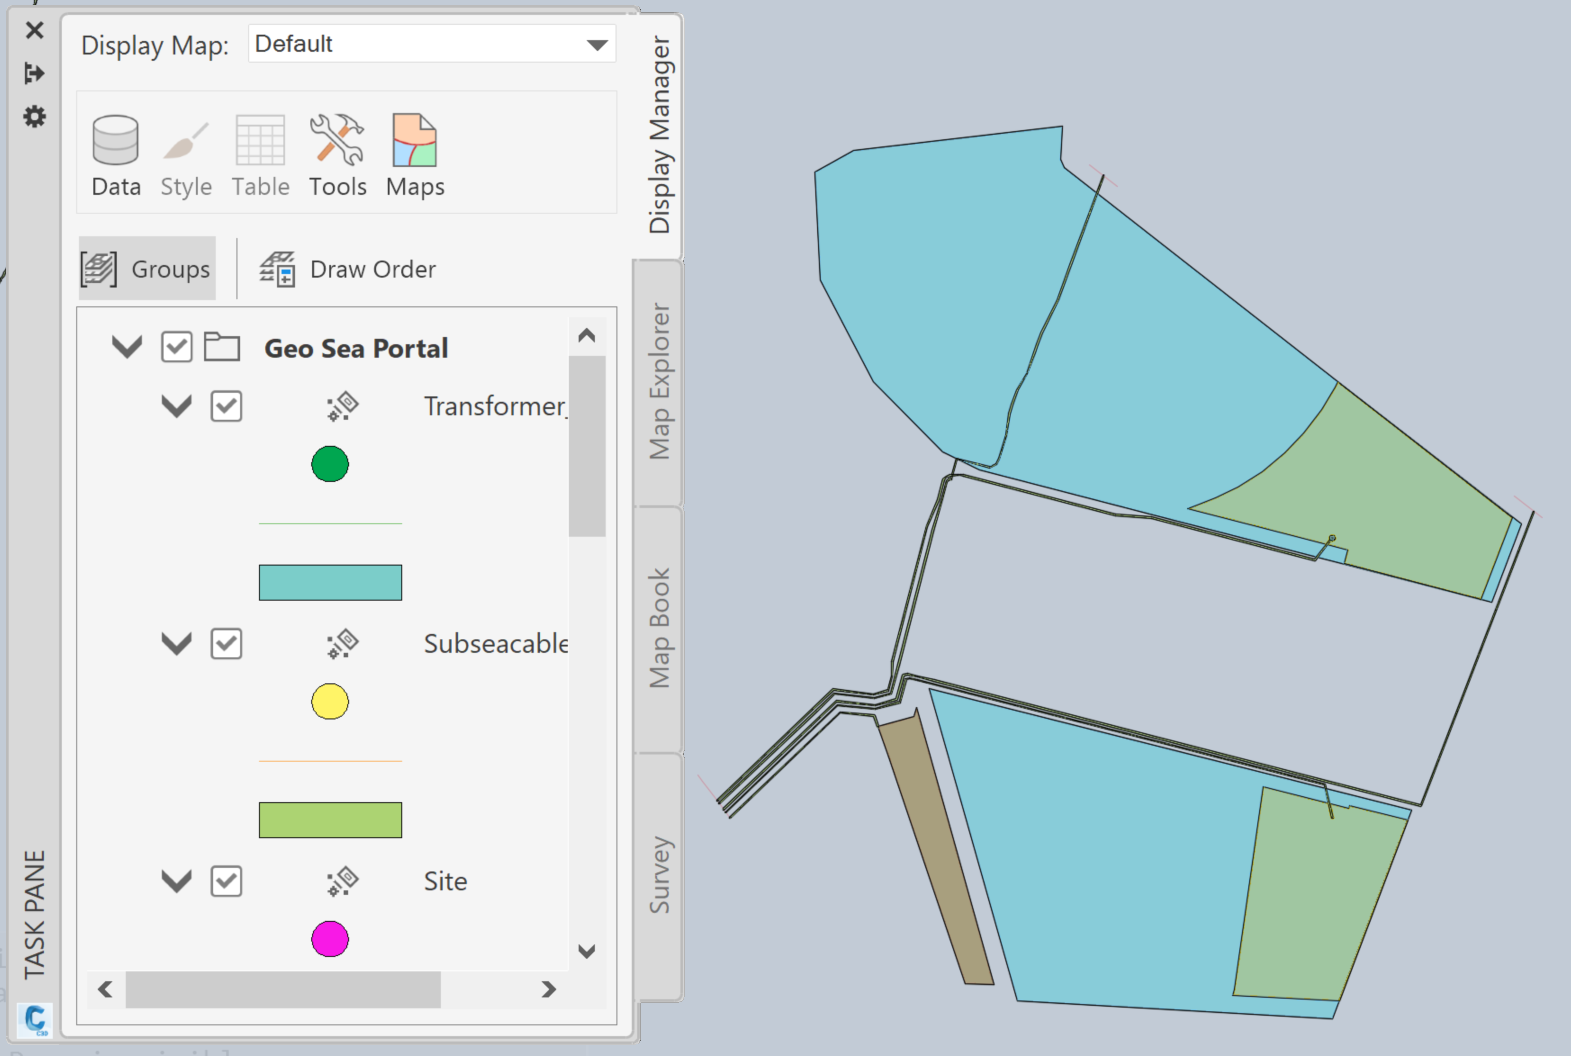Select the Site layer name
The height and width of the screenshot is (1056, 1571).
pyautogui.click(x=445, y=881)
